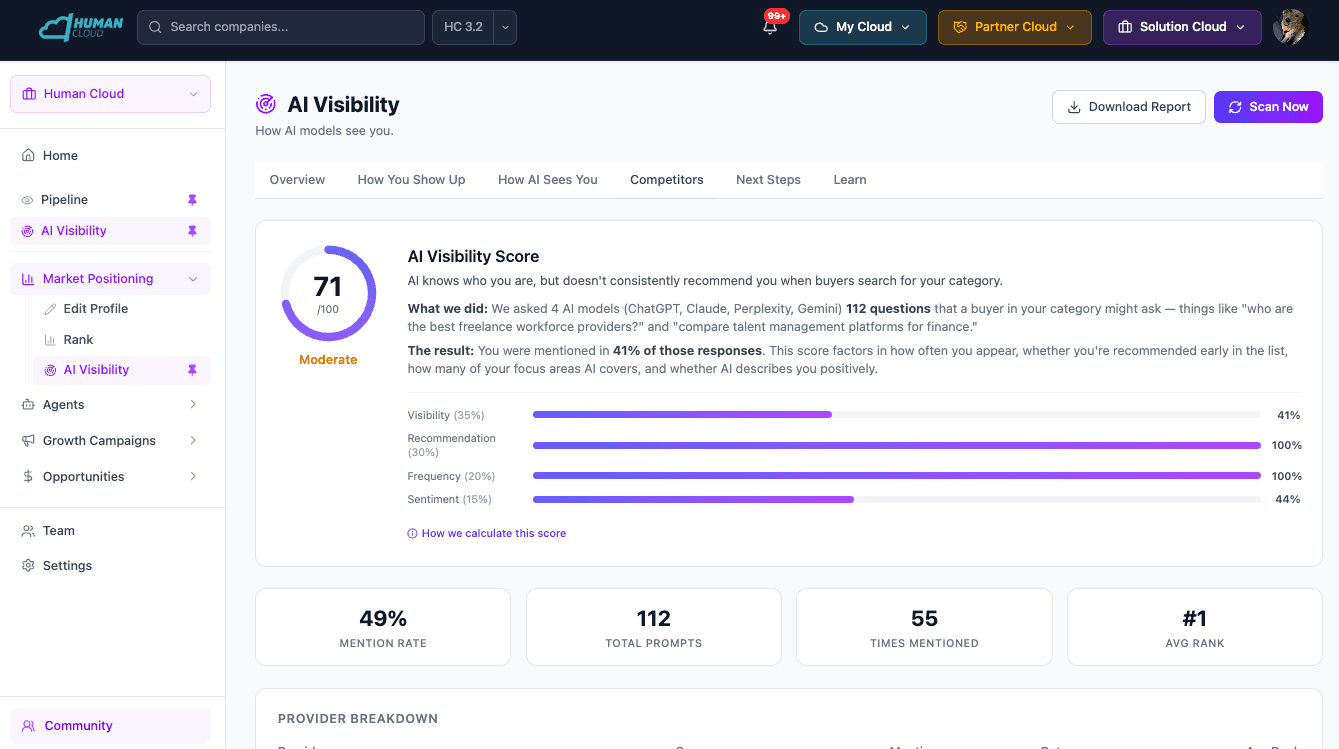This screenshot has height=749, width=1339.
Task: Click the Edit Profile pencil icon
Action: [x=51, y=309]
